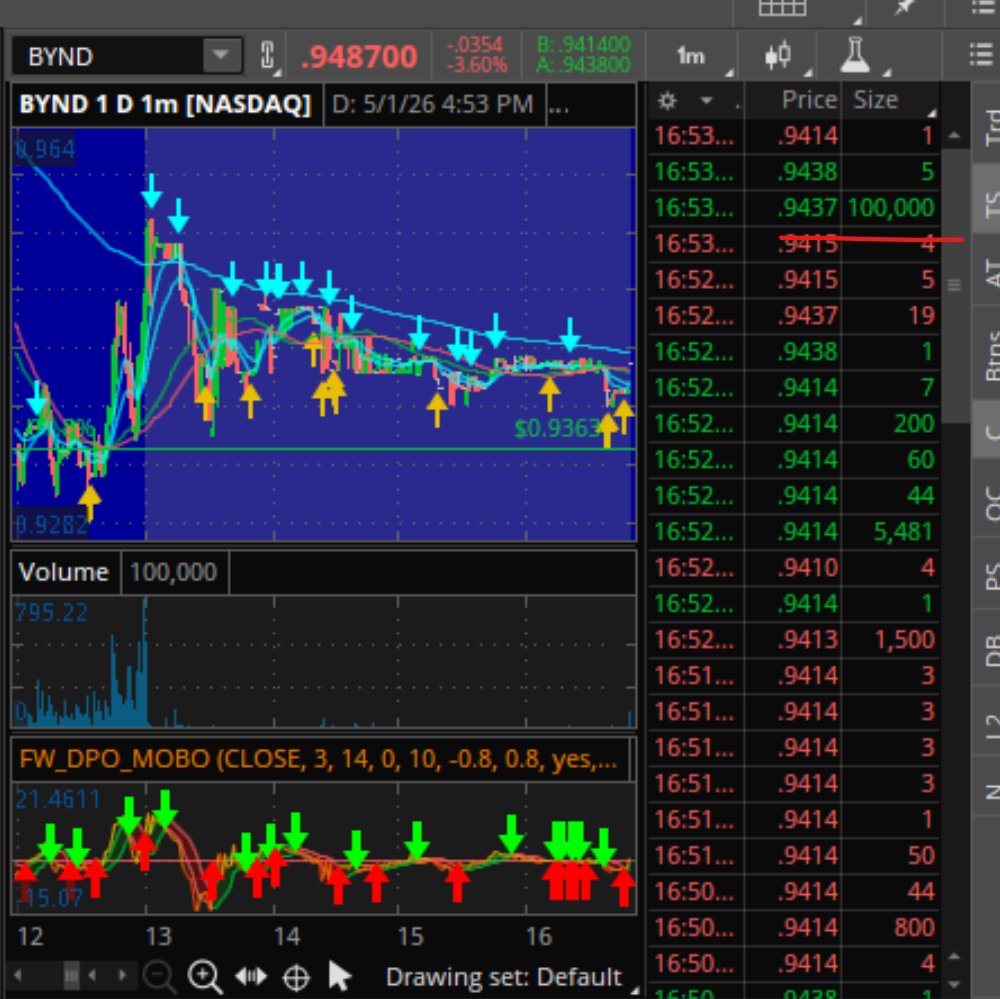The height and width of the screenshot is (999, 1000).
Task: Click the zoom out magnifier icon
Action: (x=159, y=977)
